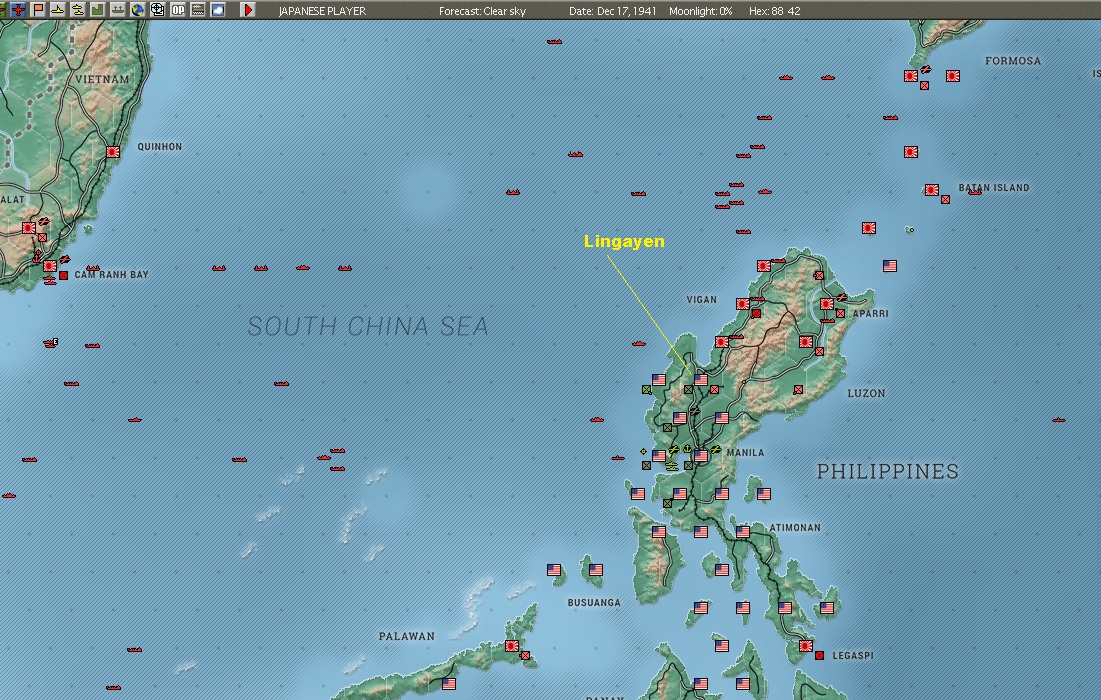Click the JAPANESE PLAYER label
The height and width of the screenshot is (700, 1101).
[x=322, y=11]
